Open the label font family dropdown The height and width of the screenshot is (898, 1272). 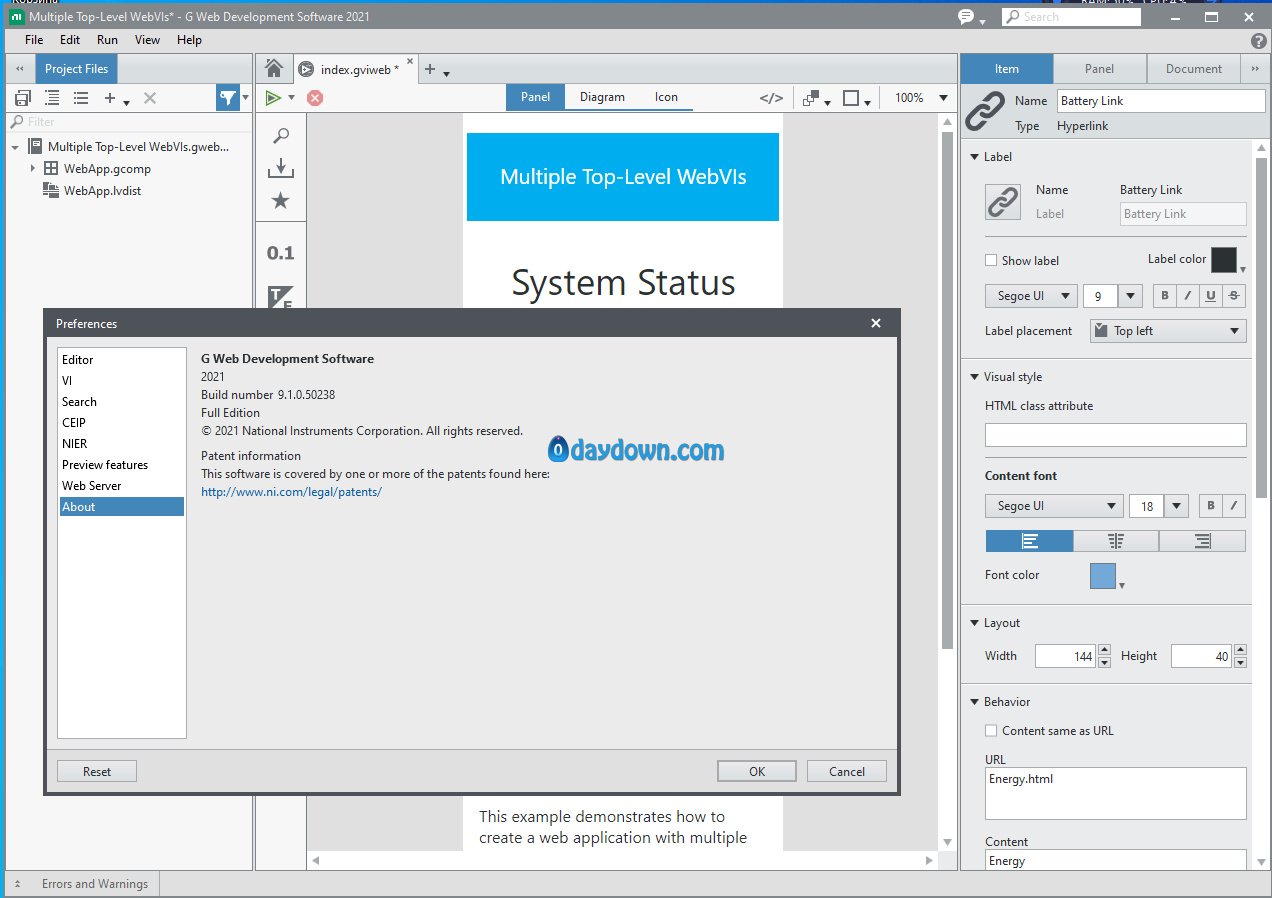[x=1031, y=296]
